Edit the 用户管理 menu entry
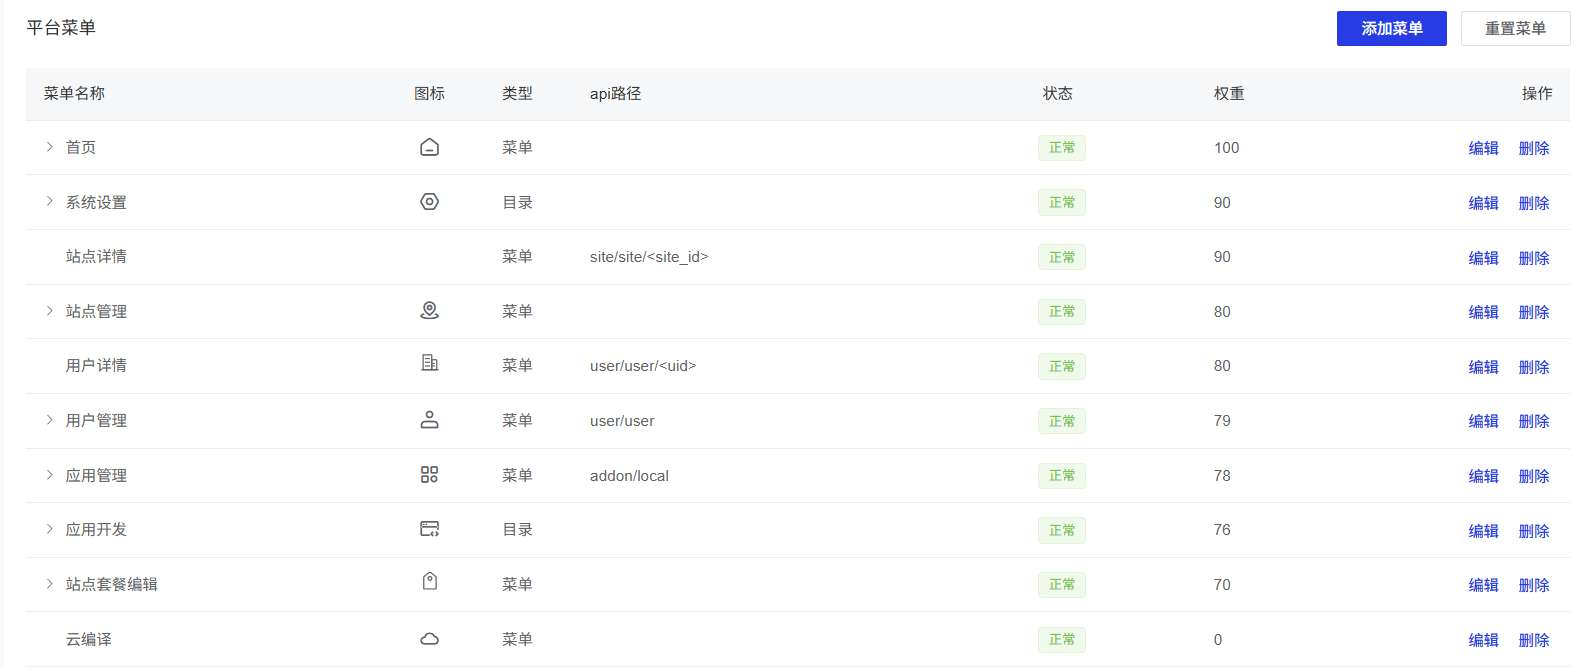 pyautogui.click(x=1483, y=421)
